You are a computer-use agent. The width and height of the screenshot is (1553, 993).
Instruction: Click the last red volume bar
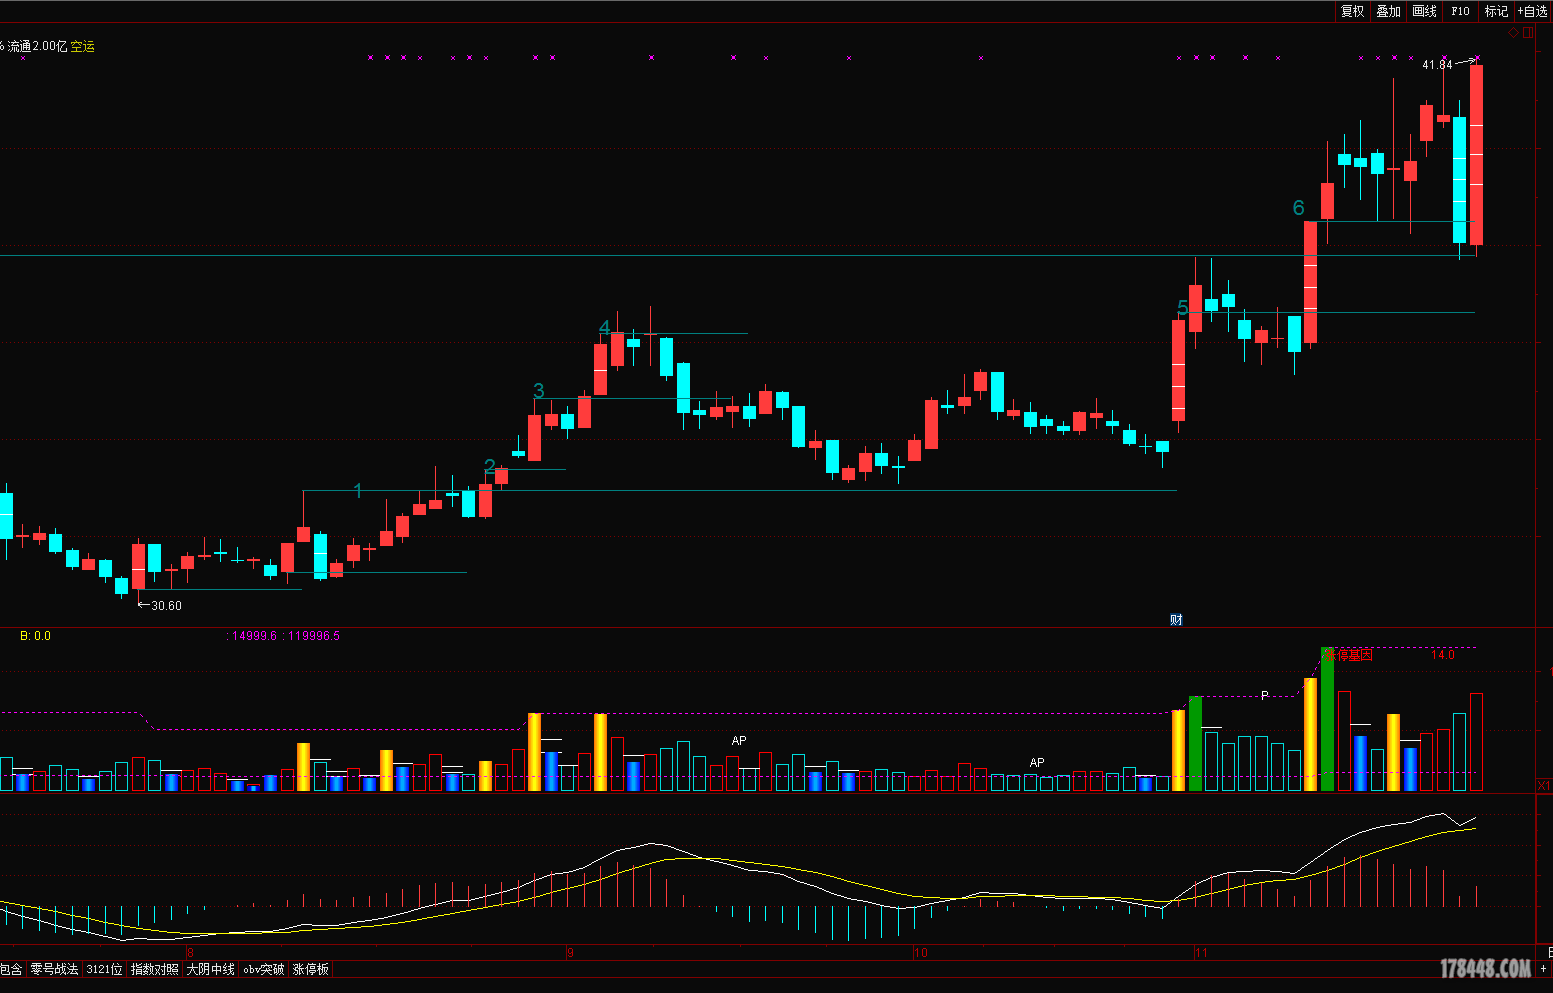(1476, 742)
